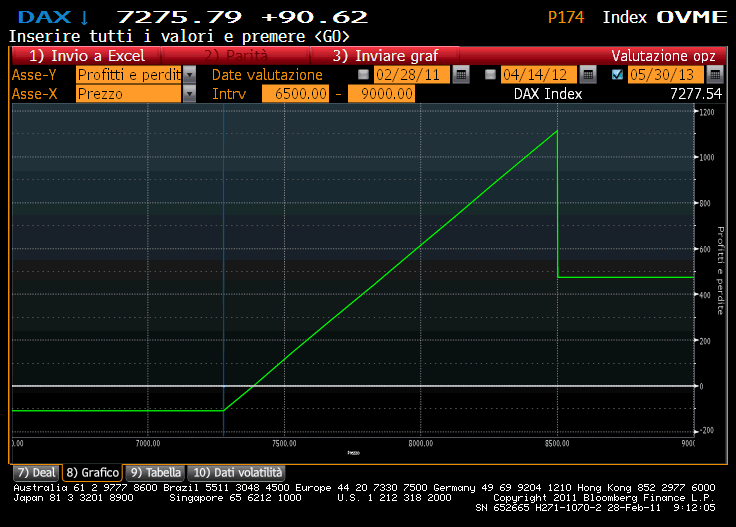
Task: Select the 8) Grafico tab
Action: point(92,473)
